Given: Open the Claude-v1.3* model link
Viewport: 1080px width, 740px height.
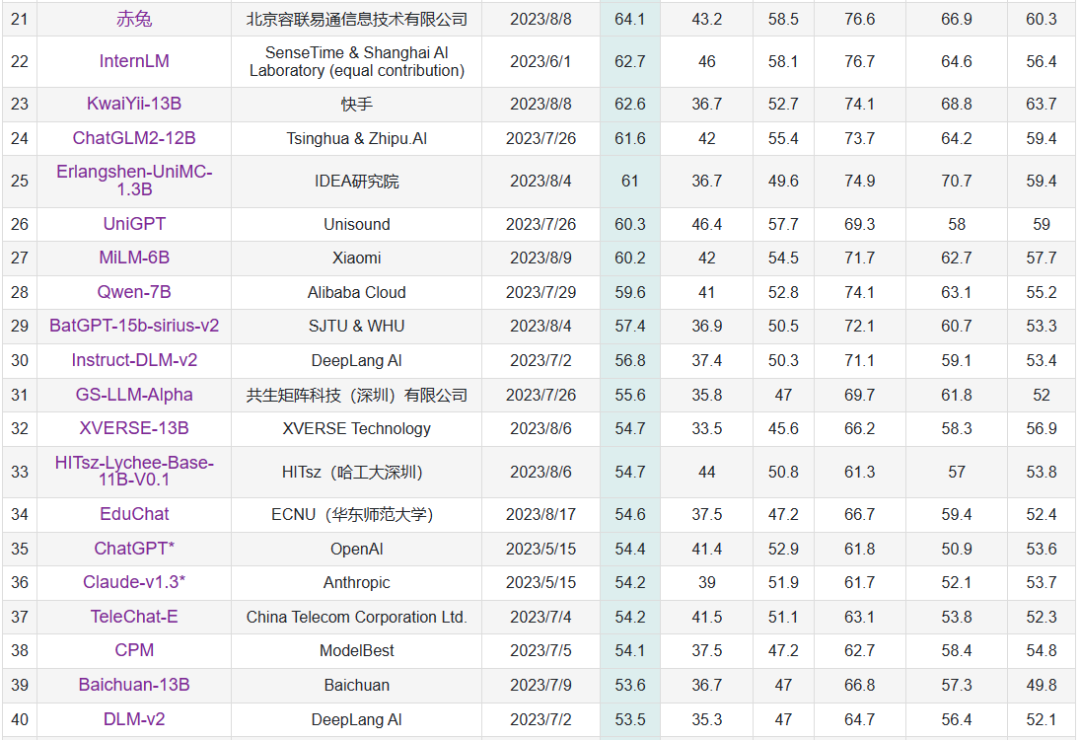Looking at the screenshot, I should (134, 582).
